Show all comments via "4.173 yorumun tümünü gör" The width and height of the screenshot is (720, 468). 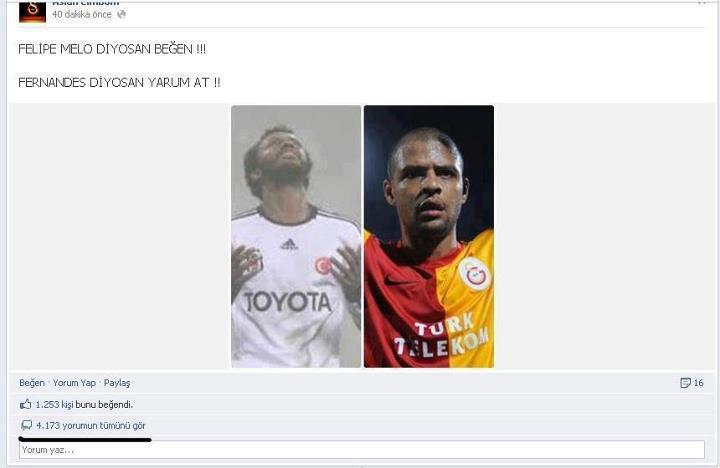pos(91,426)
